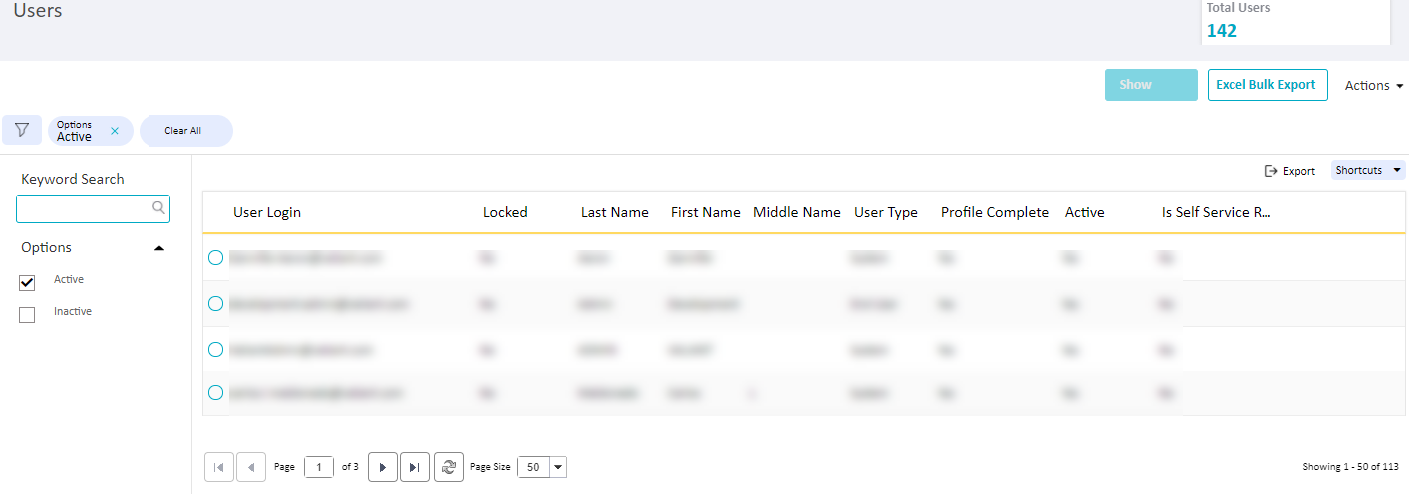Viewport: 1409px width, 497px height.
Task: Check the Inactive option checkbox
Action: coord(27,315)
